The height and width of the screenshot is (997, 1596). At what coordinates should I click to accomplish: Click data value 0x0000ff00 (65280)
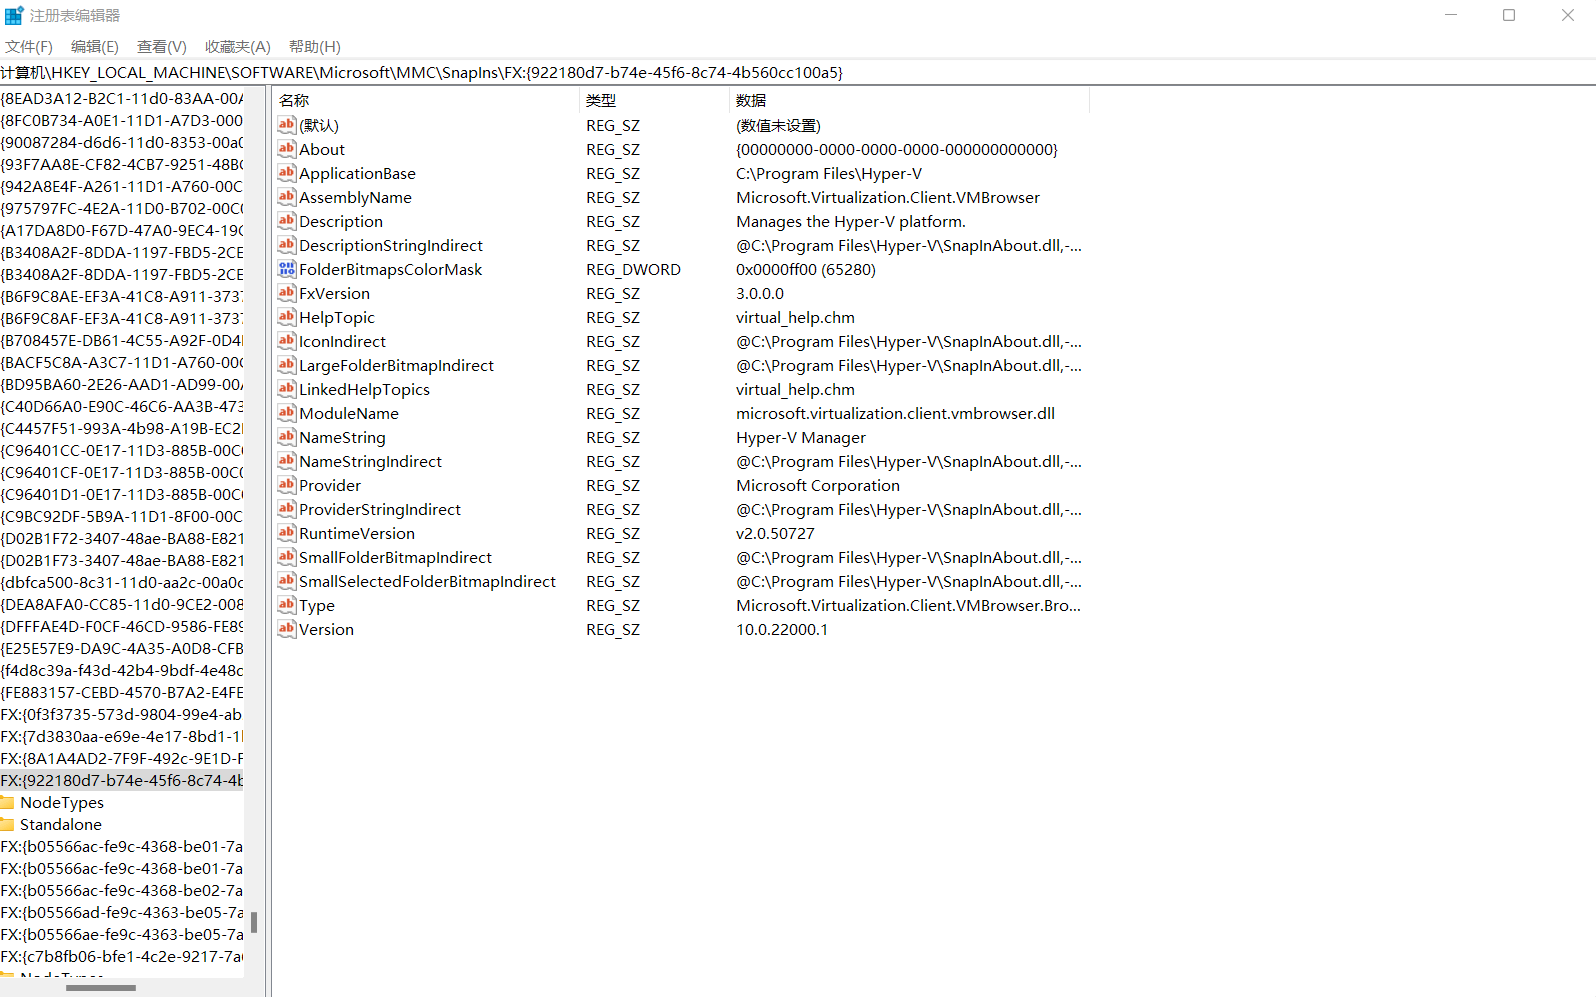(x=806, y=270)
